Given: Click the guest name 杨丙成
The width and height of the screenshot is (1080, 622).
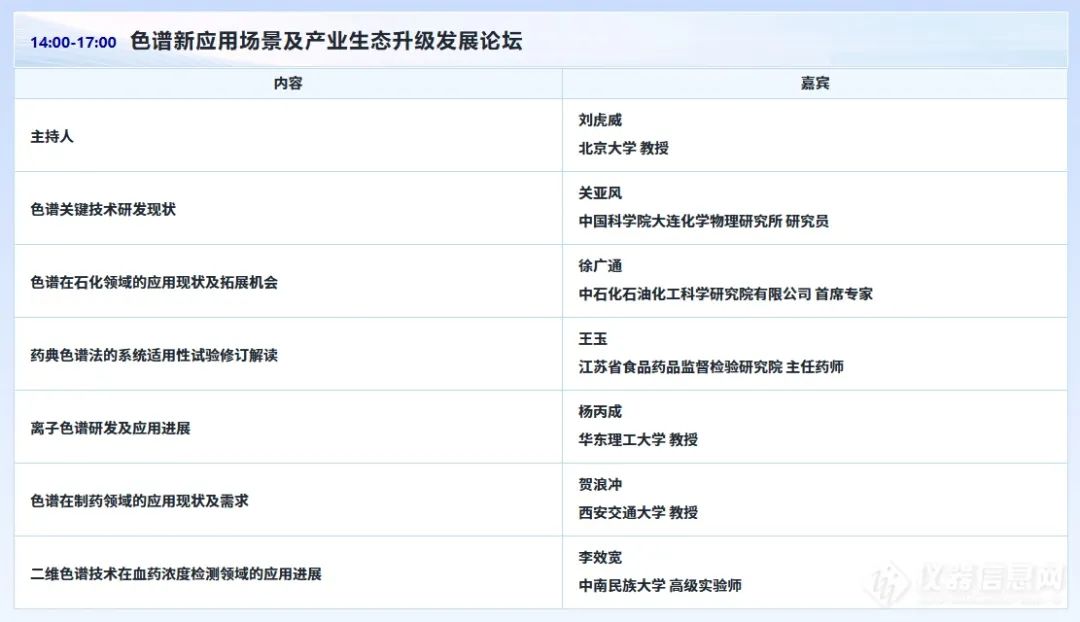Looking at the screenshot, I should (600, 412).
